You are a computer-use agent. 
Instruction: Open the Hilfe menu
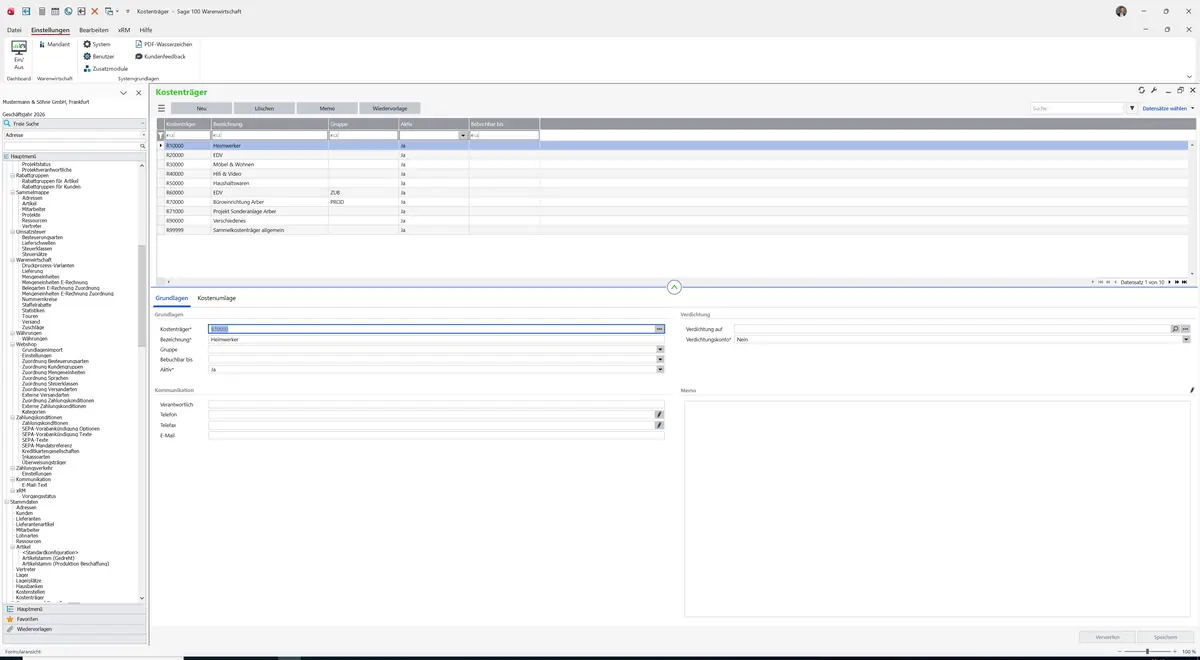pyautogui.click(x=146, y=30)
